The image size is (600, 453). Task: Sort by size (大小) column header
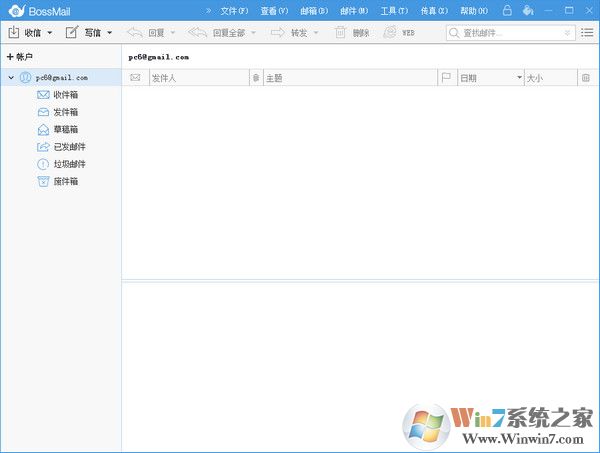pos(551,78)
